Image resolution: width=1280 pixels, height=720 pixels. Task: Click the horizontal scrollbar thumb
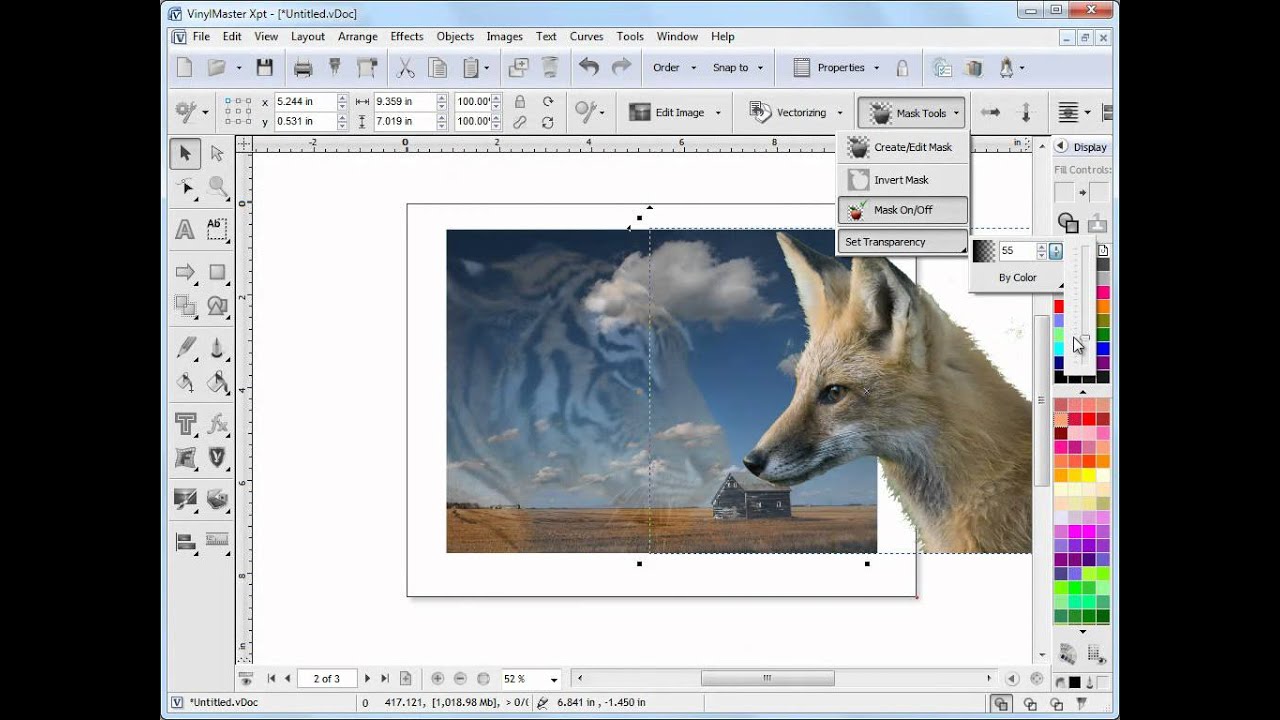click(x=767, y=678)
